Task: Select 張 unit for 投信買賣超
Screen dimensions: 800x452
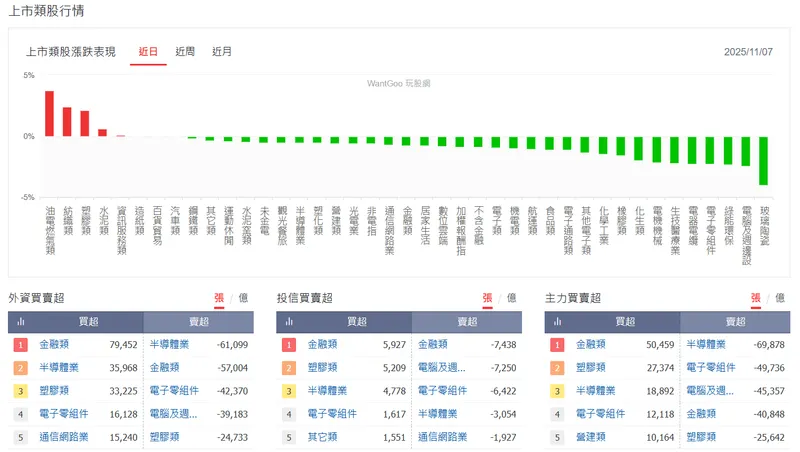Action: point(487,298)
